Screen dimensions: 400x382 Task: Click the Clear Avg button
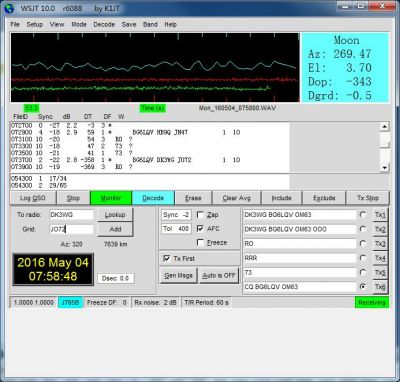(236, 198)
